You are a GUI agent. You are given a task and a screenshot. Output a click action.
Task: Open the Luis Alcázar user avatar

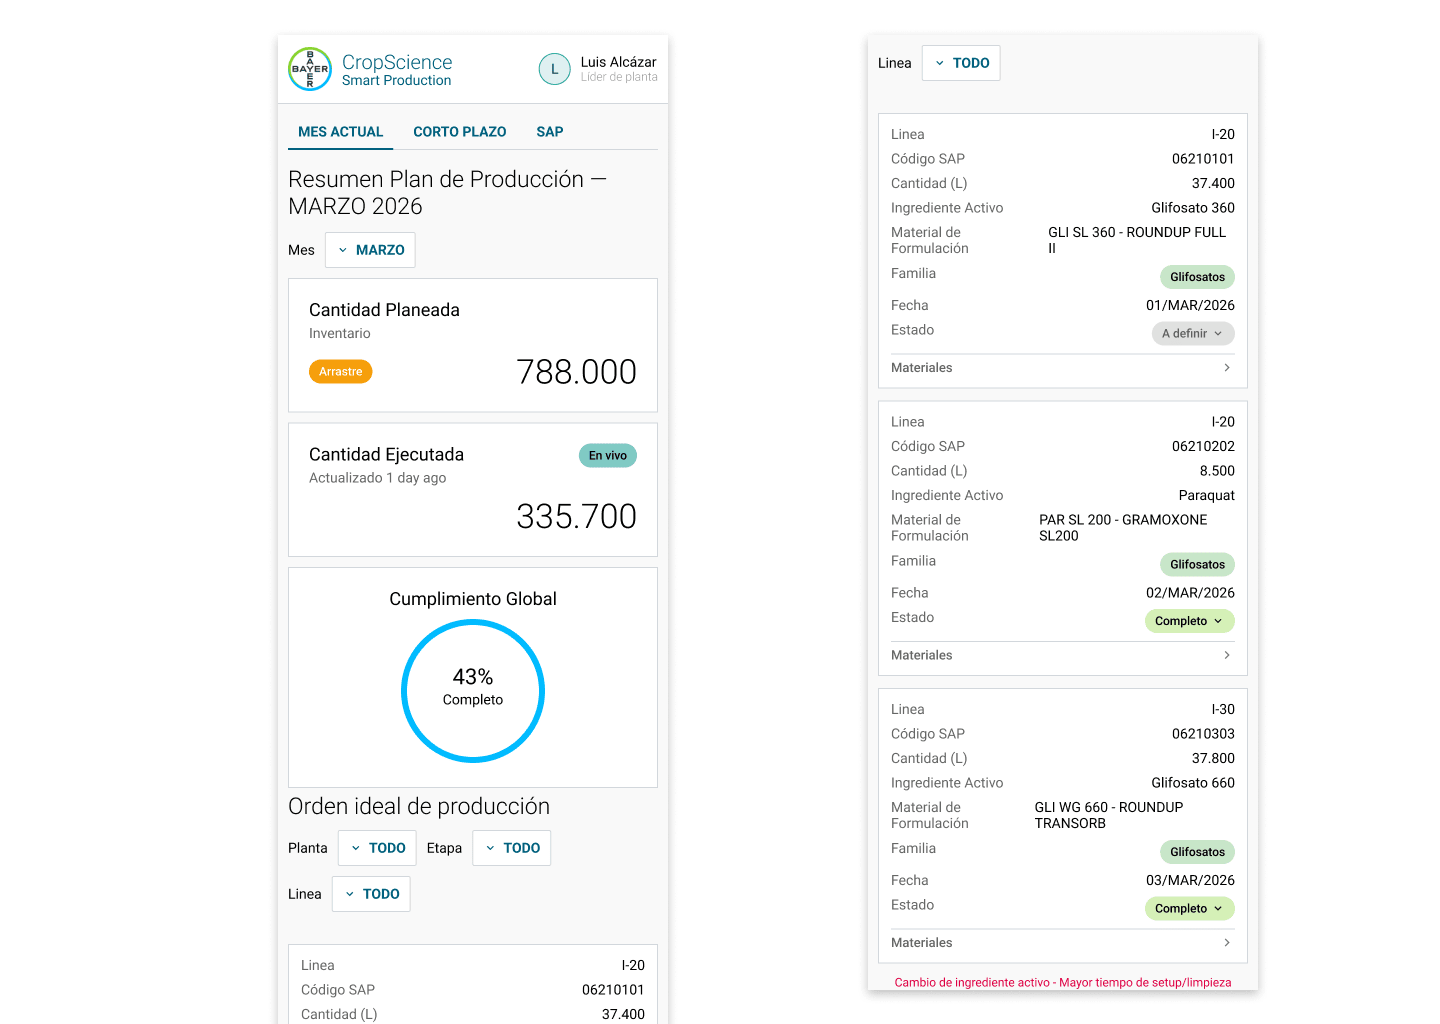pos(555,69)
